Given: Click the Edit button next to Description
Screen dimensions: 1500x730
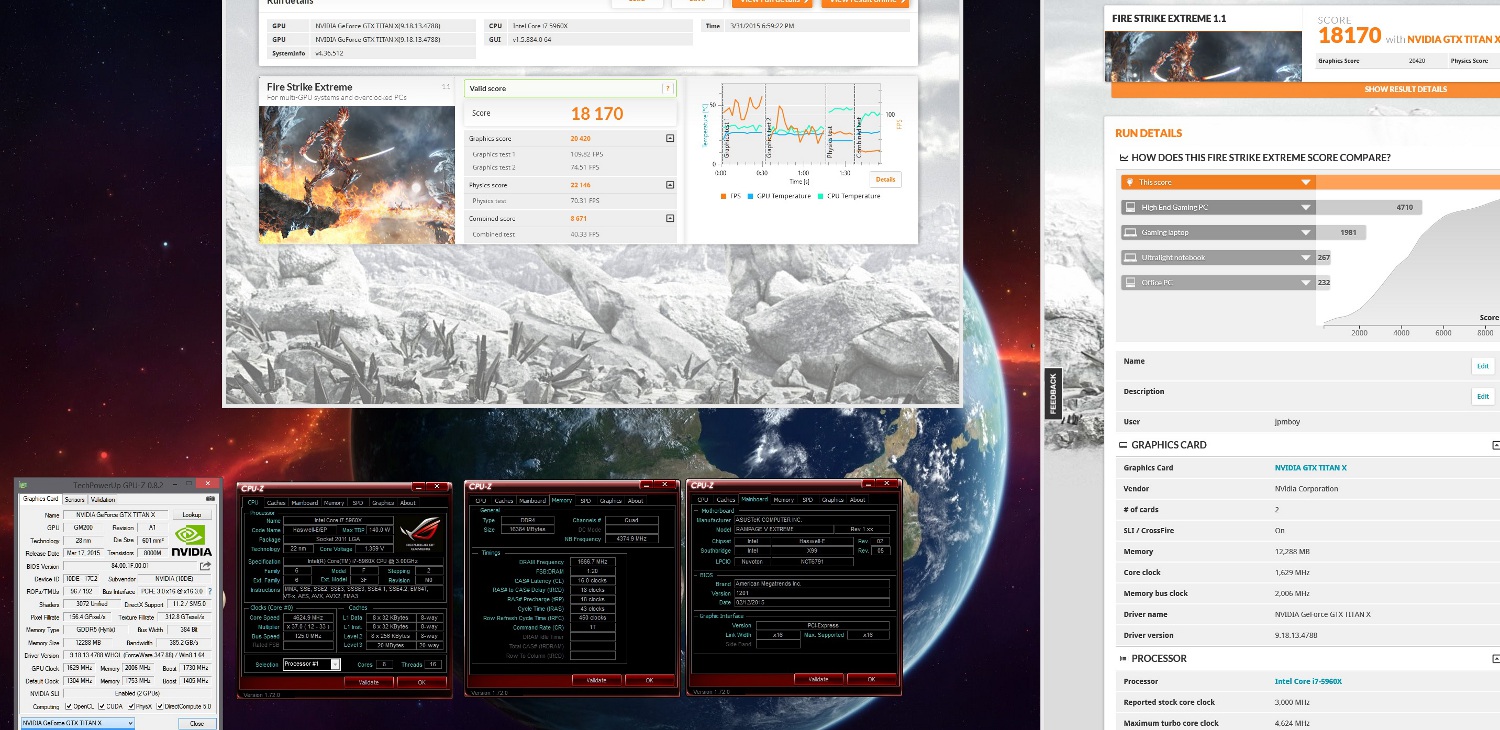Looking at the screenshot, I should click(1482, 396).
